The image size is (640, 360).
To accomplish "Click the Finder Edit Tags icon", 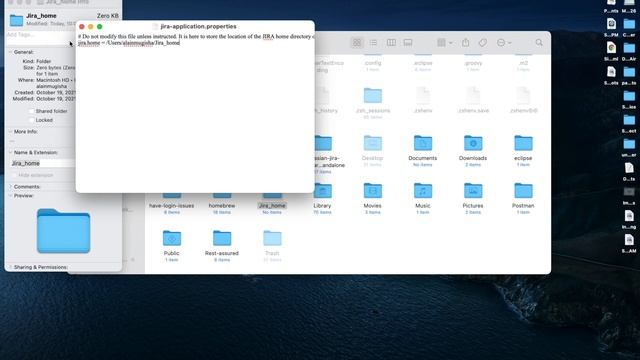I will point(482,42).
